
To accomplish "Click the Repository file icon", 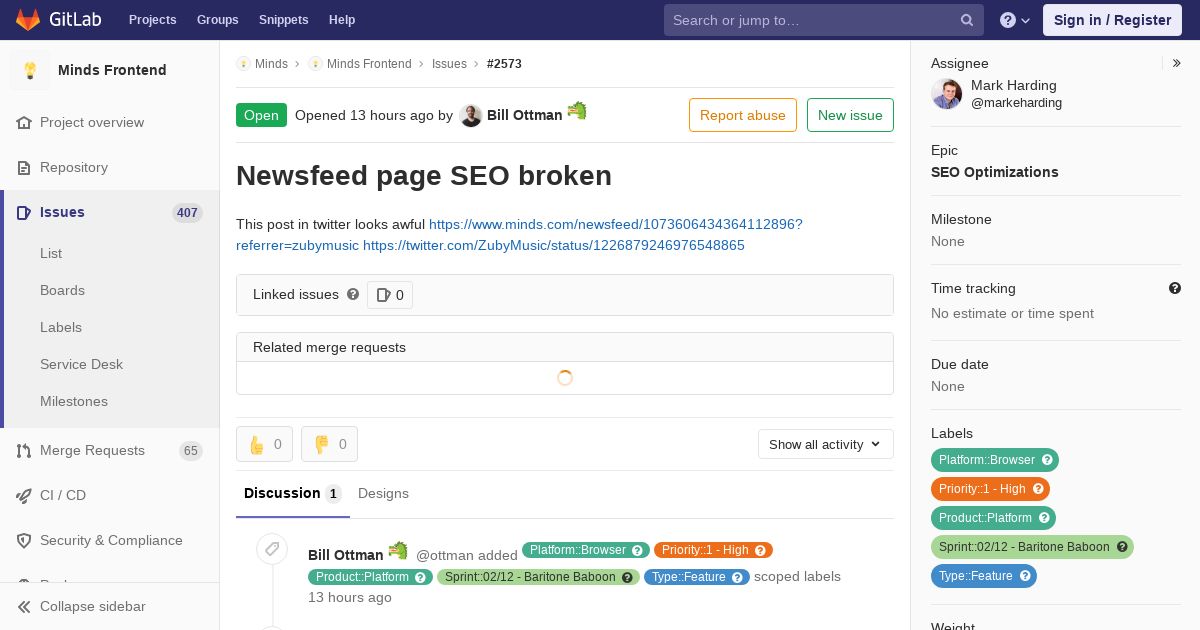I will 24,167.
